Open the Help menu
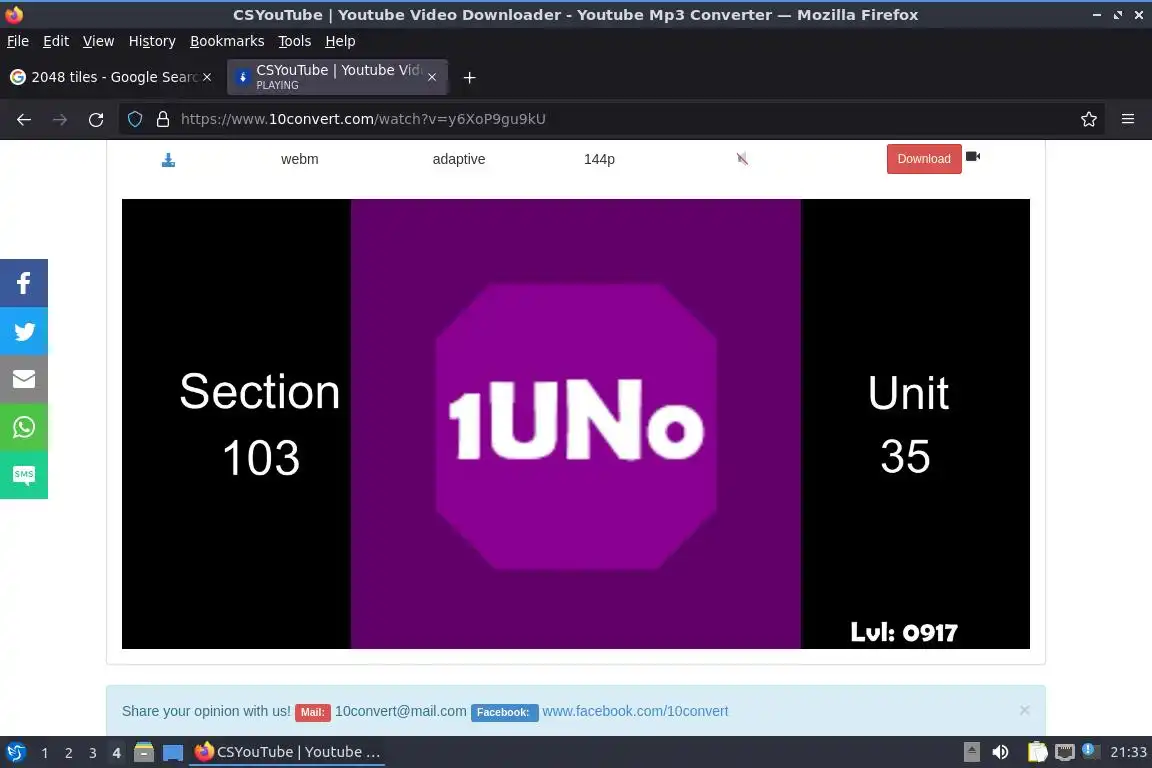This screenshot has width=1152, height=768. coord(340,41)
